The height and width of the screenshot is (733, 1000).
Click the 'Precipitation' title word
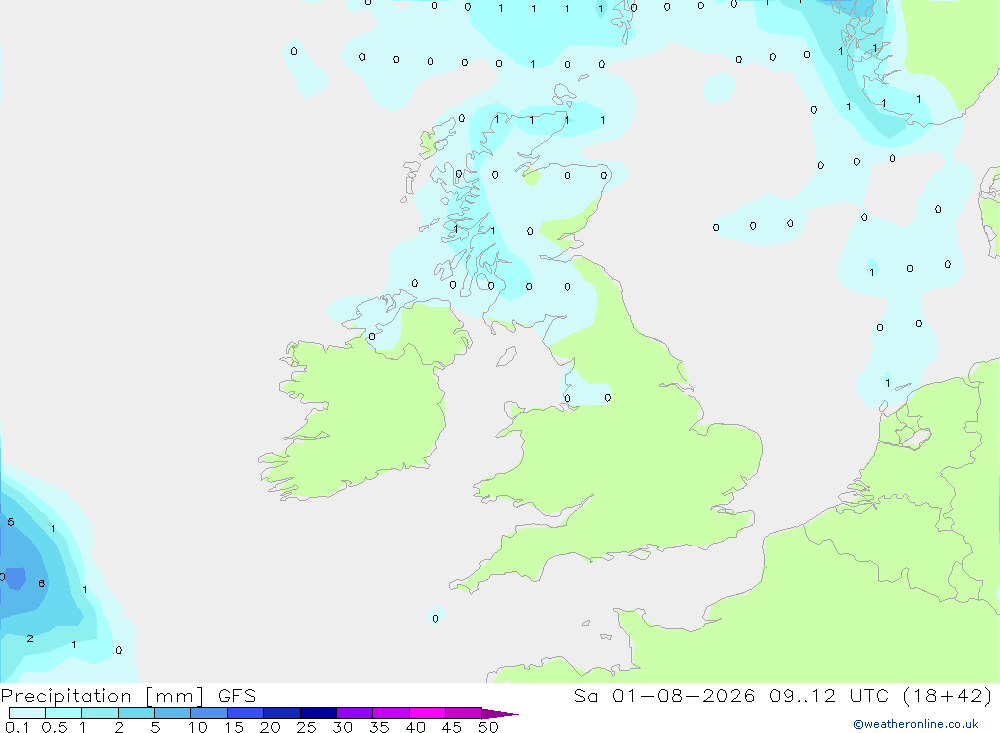click(x=66, y=696)
